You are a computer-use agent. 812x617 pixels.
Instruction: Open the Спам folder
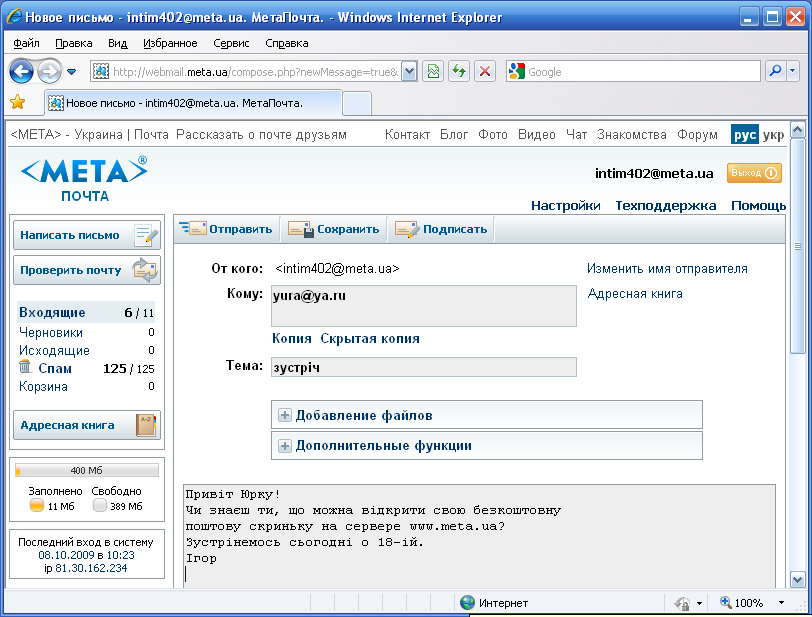tap(55, 368)
